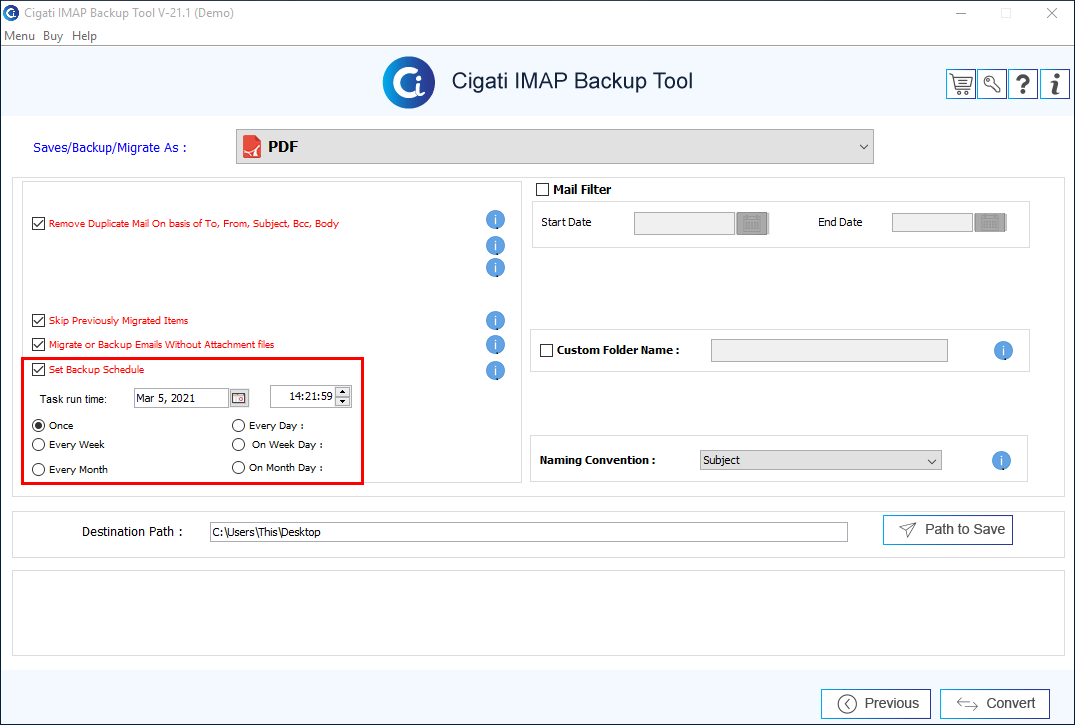The height and width of the screenshot is (725, 1075).
Task: Open the Task run time calendar picker
Action: point(239,398)
